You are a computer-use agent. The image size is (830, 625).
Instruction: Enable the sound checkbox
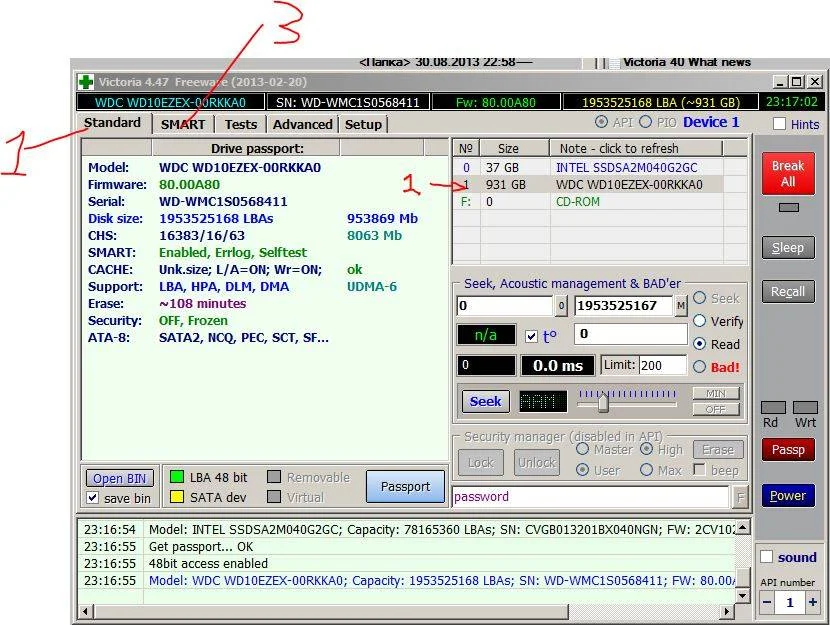tap(767, 557)
